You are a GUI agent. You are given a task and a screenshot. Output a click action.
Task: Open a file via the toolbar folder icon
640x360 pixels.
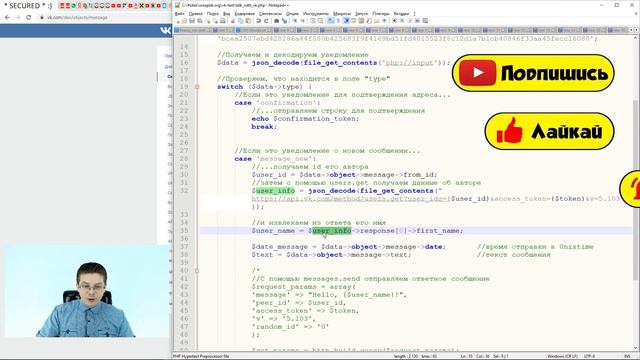tap(184, 21)
